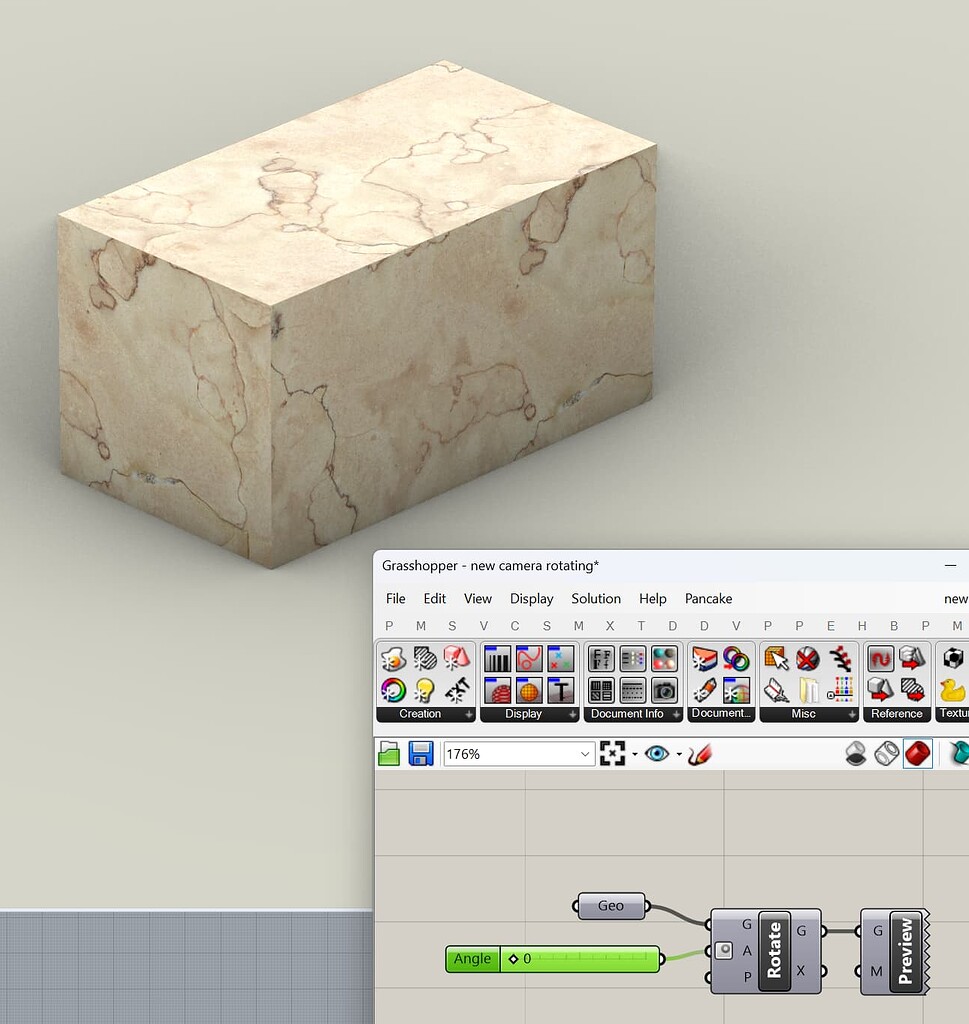Click the Display panel label button
Screen dimensions: 969x1024
tap(524, 714)
